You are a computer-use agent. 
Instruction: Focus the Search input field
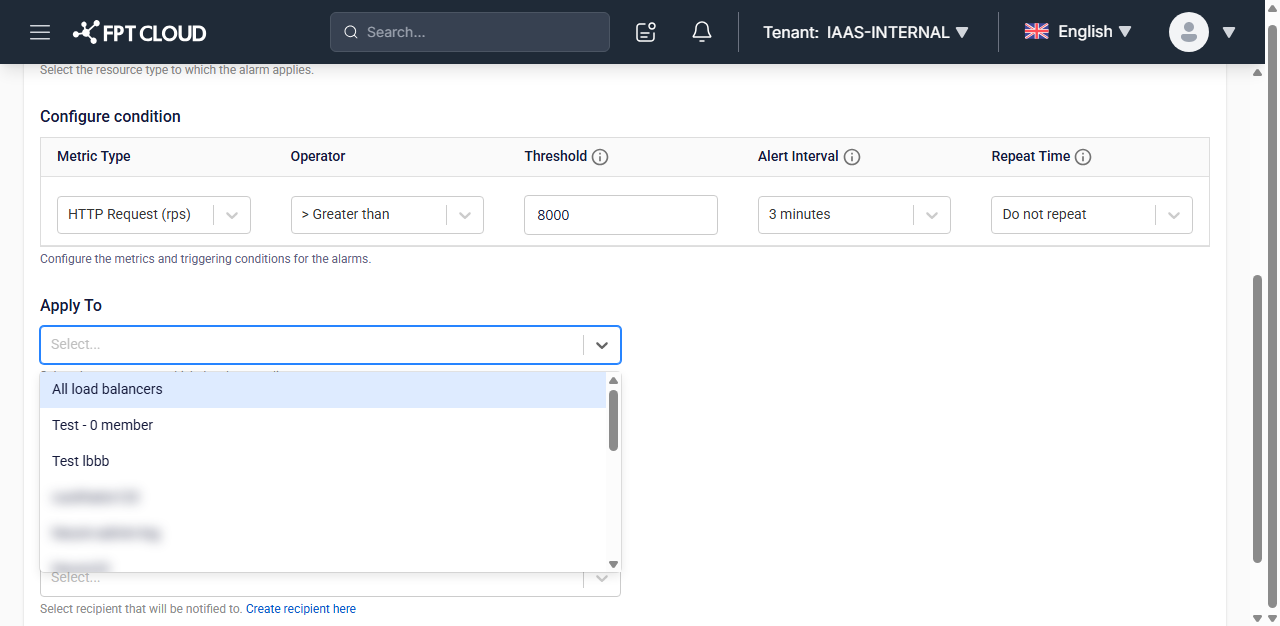coord(470,32)
